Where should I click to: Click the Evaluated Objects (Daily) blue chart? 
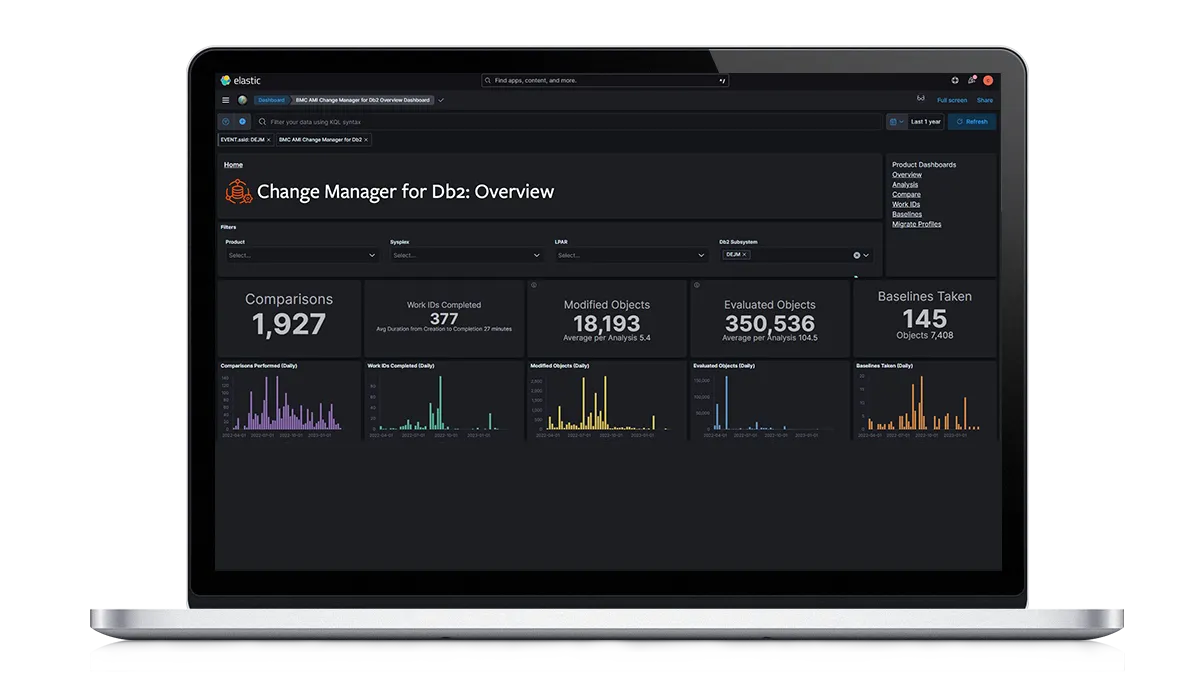[770, 400]
